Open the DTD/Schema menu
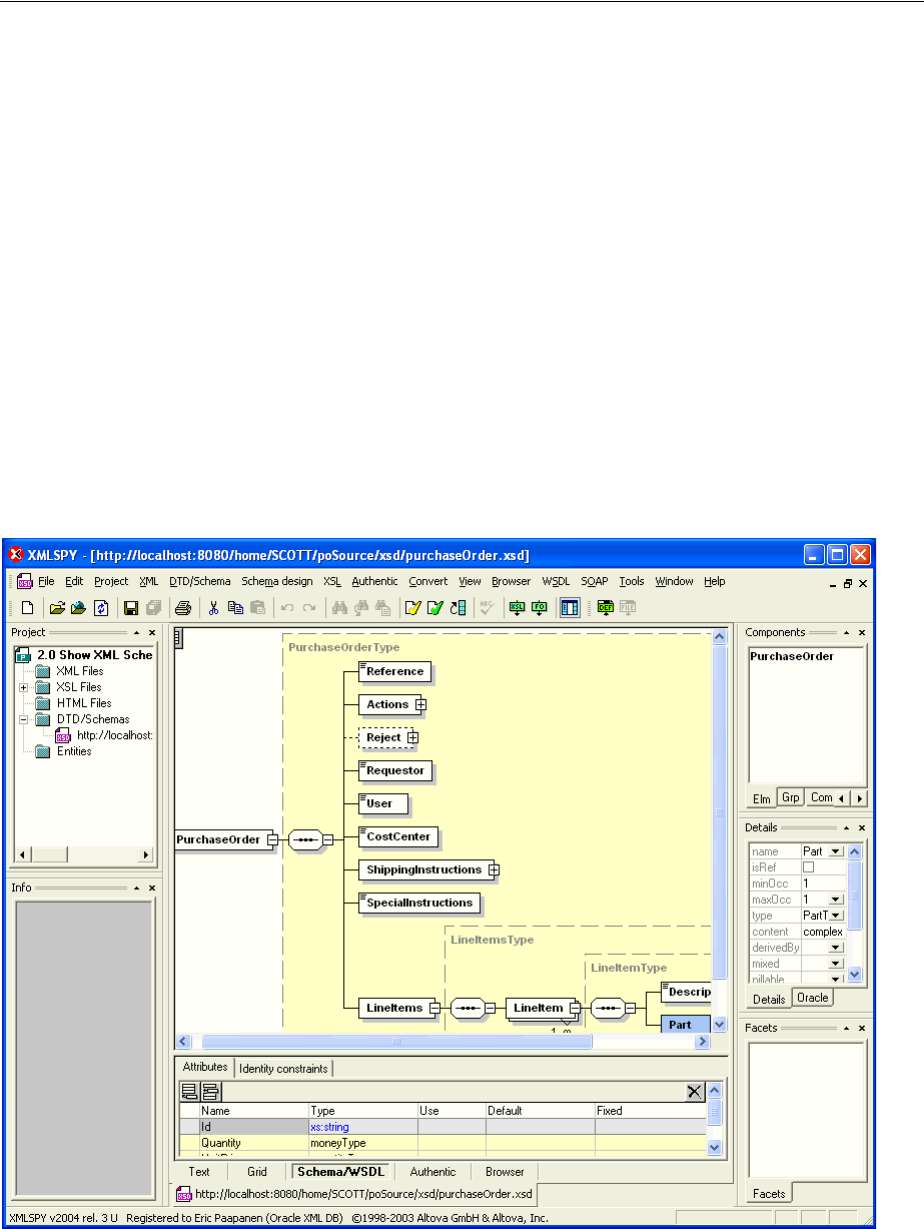924x1229 pixels. (200, 581)
